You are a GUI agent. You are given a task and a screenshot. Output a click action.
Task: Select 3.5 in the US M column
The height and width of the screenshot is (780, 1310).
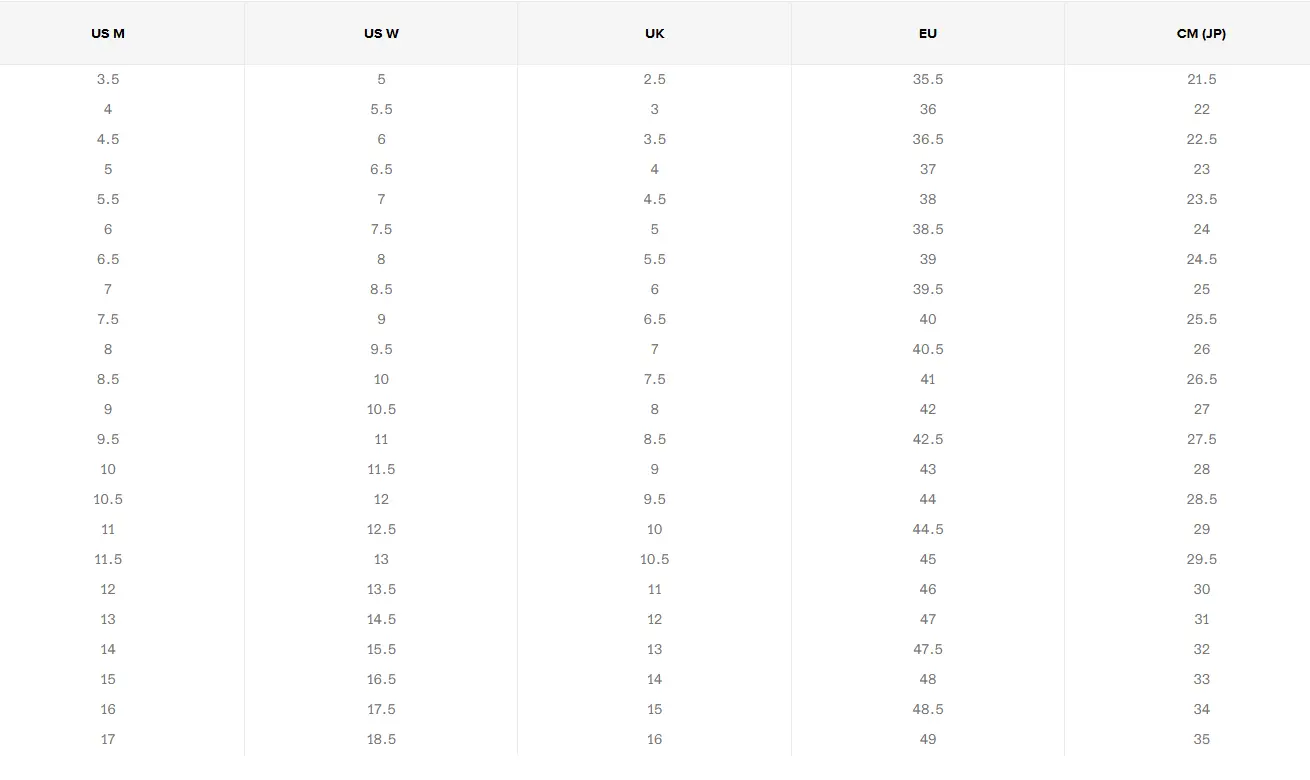click(108, 79)
